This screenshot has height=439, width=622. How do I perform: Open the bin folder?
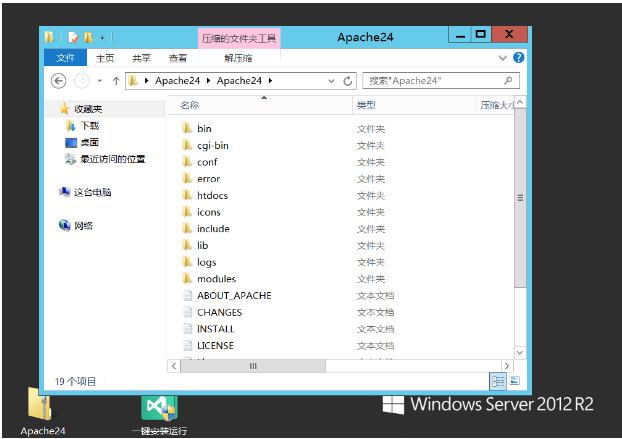point(204,128)
